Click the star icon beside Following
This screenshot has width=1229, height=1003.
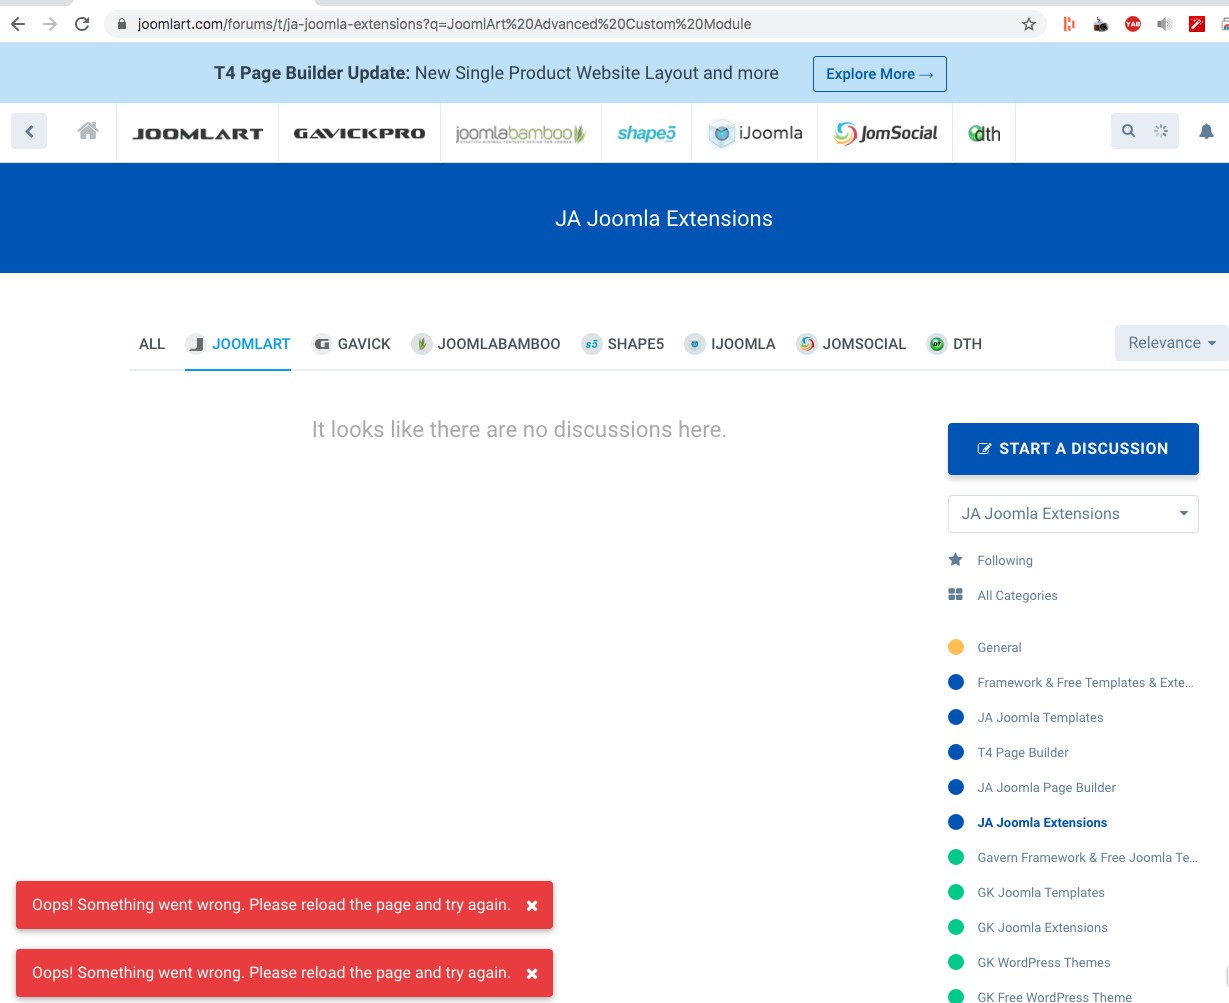955,560
